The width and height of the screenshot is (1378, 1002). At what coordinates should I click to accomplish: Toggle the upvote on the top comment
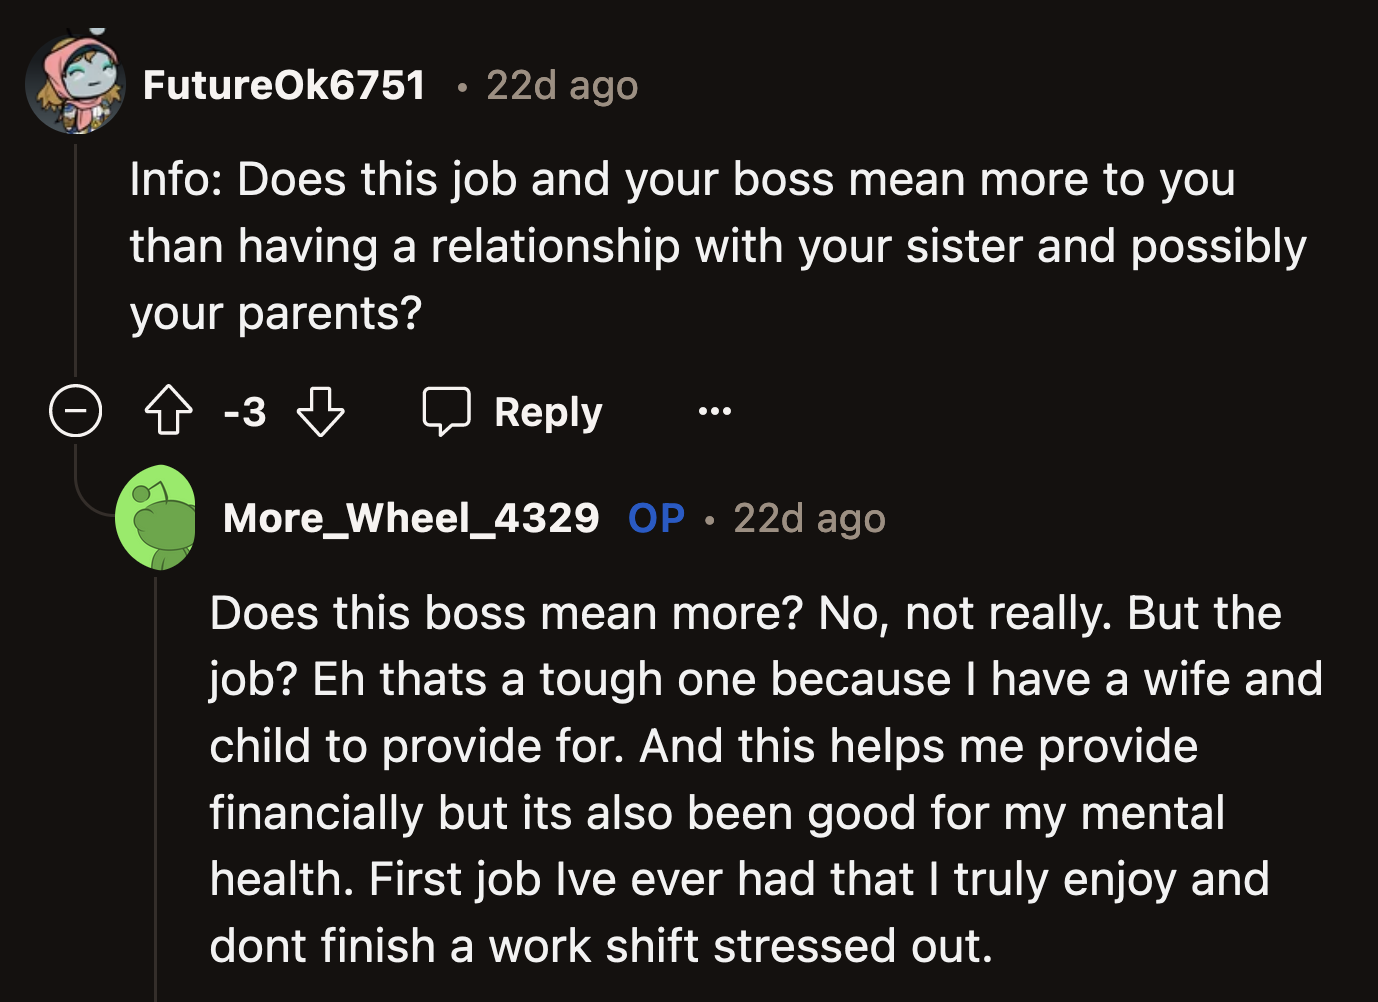point(170,411)
